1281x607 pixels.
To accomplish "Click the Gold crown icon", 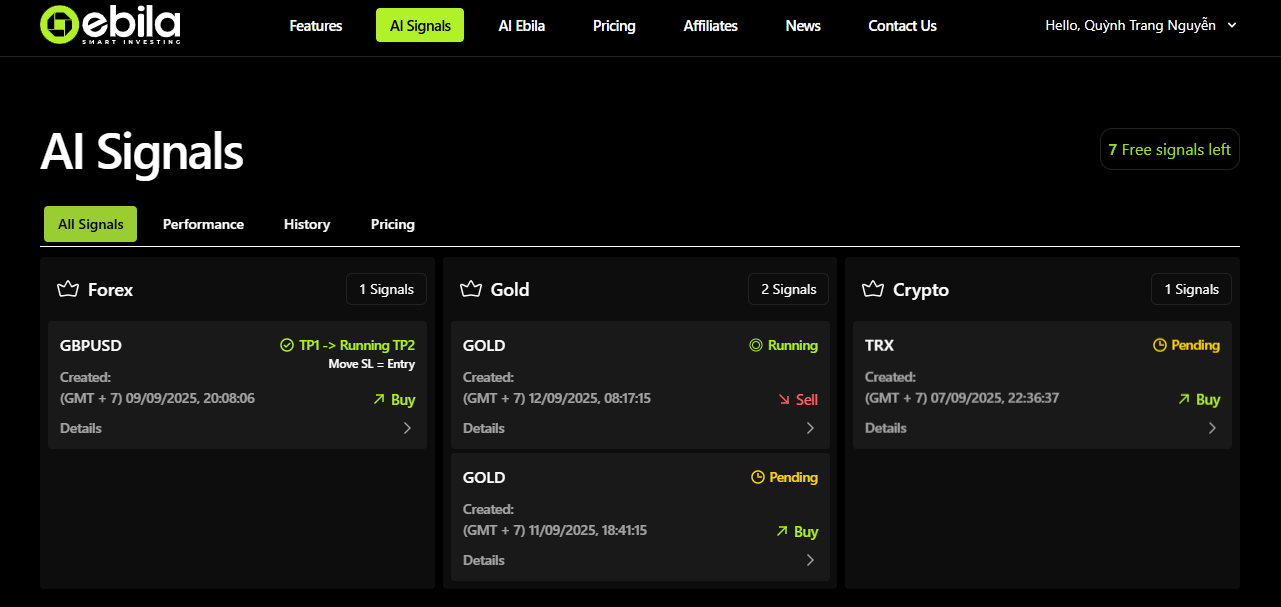I will [x=471, y=289].
